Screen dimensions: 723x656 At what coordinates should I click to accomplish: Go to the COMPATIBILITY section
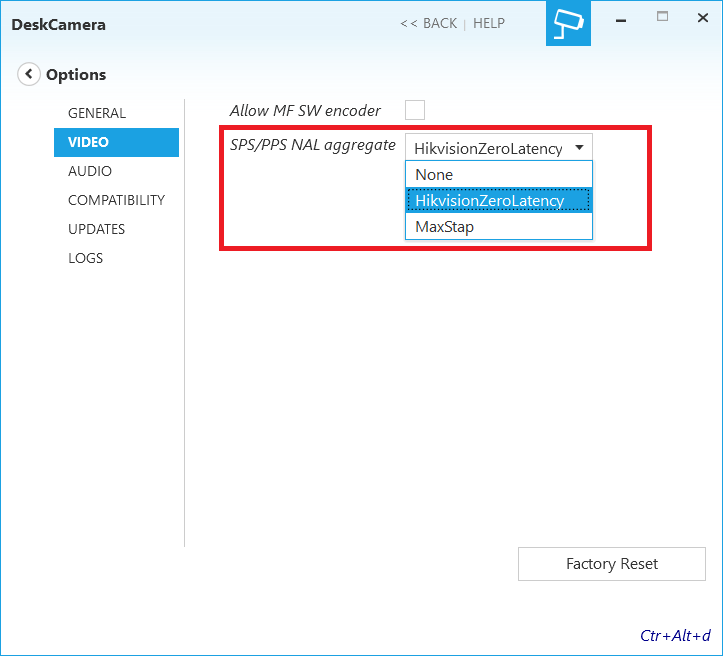116,200
